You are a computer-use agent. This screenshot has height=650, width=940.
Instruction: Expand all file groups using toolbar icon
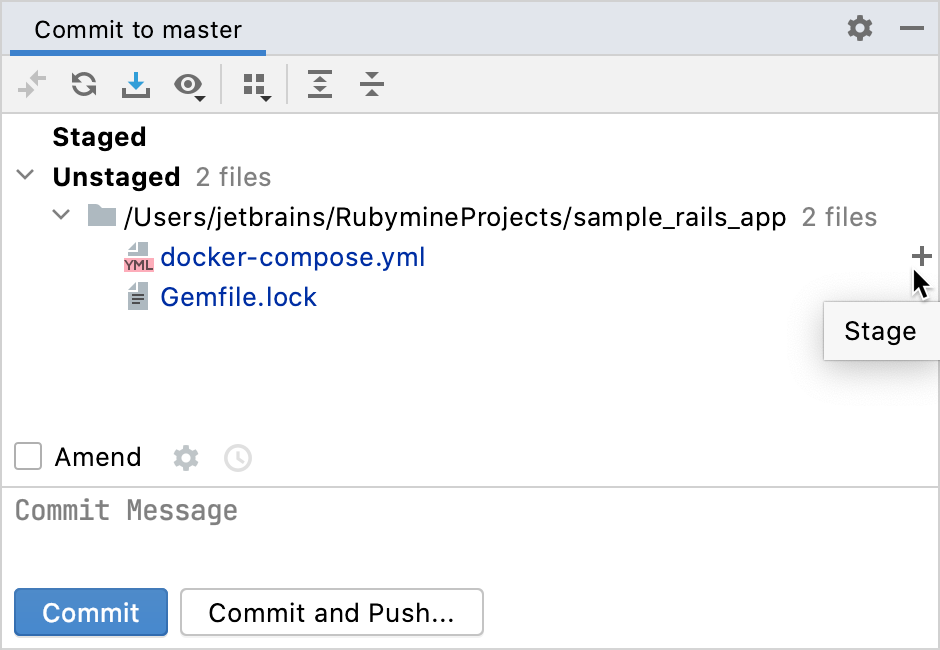319,85
